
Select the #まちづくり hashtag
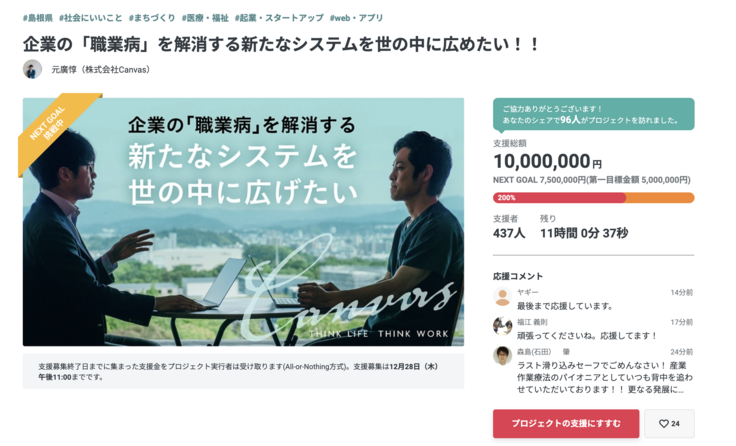(x=152, y=18)
